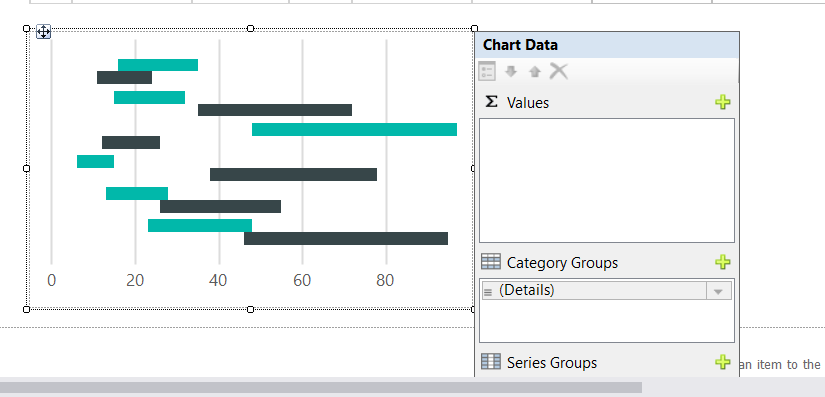Click the Chart Data panel title bar

pos(607,45)
